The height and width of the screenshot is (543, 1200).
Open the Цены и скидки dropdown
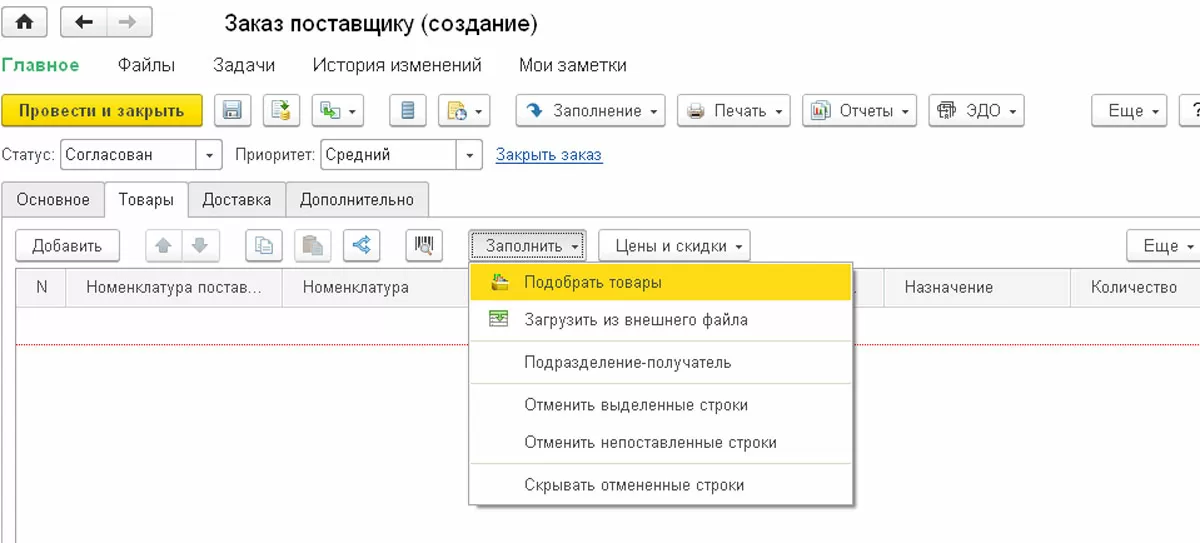(674, 245)
